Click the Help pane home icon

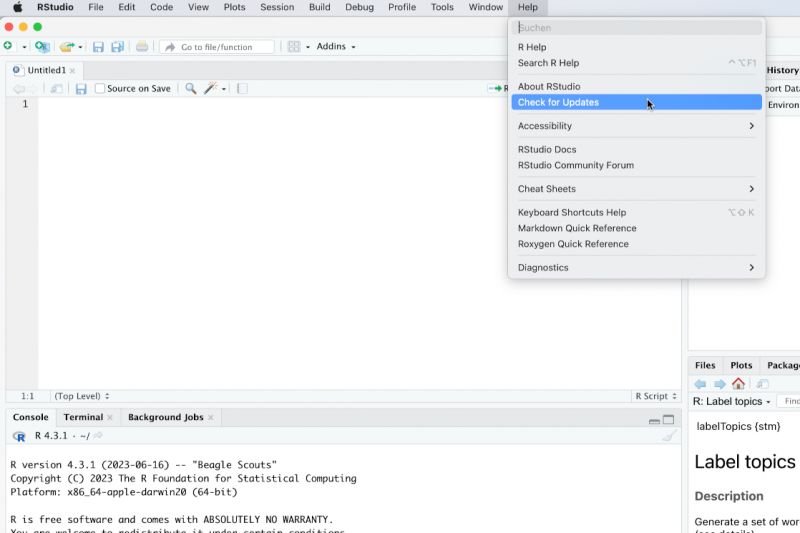[738, 384]
